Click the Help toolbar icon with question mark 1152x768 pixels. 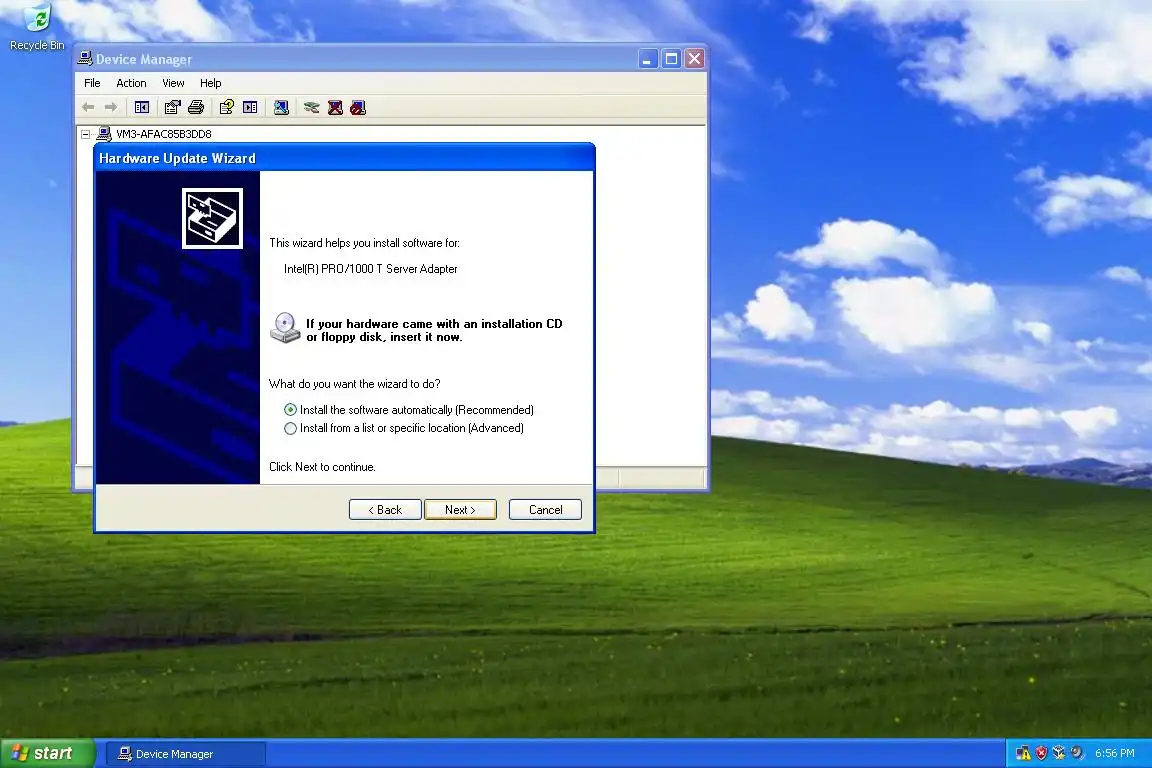pos(226,107)
